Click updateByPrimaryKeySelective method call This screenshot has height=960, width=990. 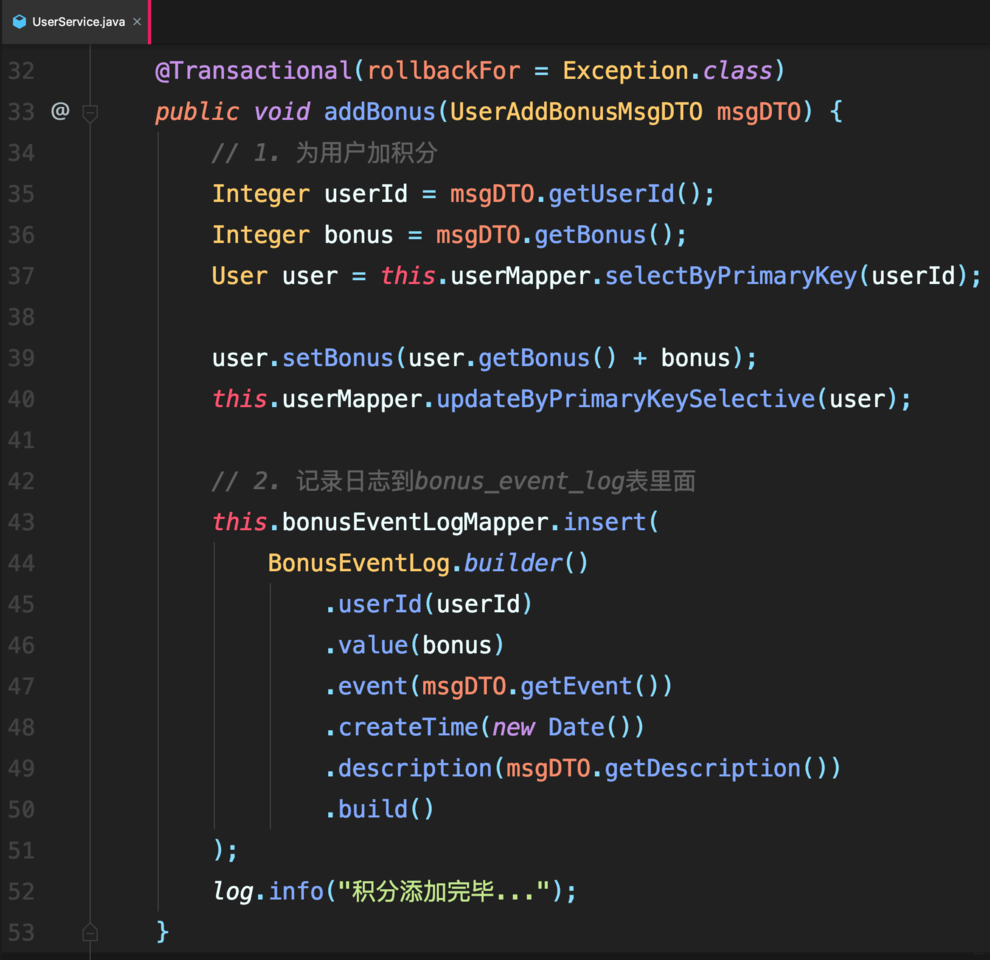626,399
